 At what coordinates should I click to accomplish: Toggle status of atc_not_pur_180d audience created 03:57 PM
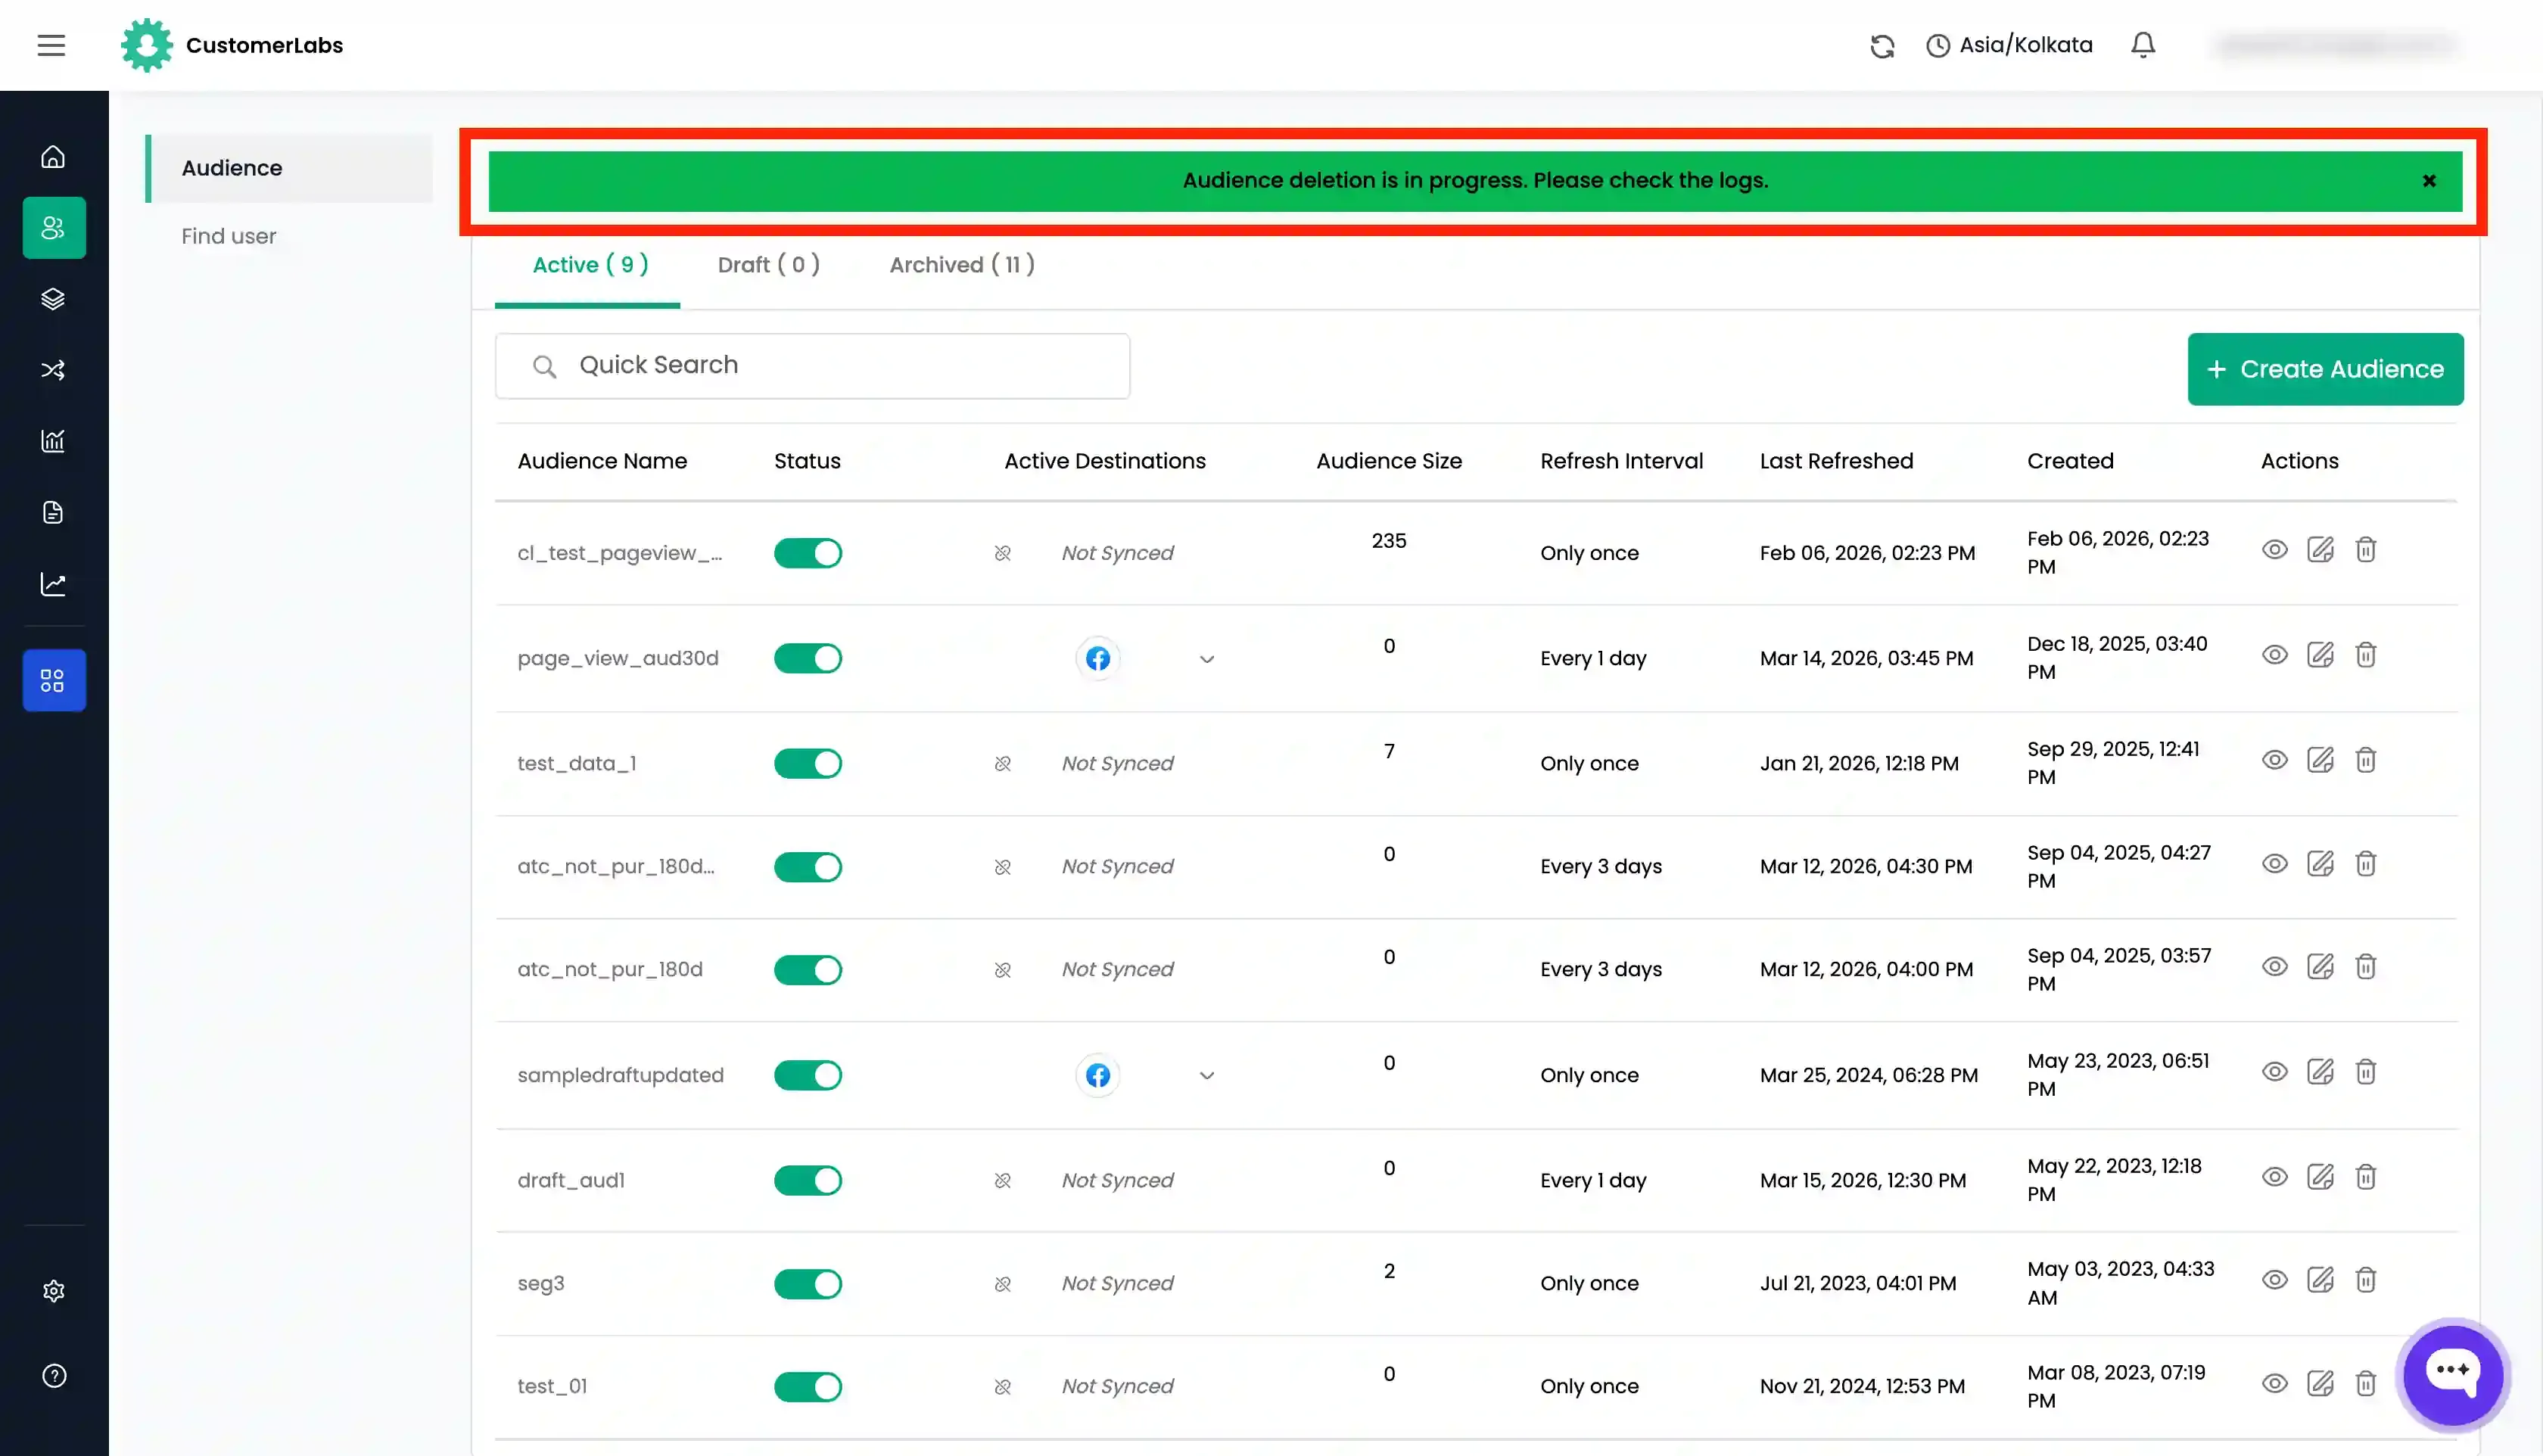click(808, 970)
